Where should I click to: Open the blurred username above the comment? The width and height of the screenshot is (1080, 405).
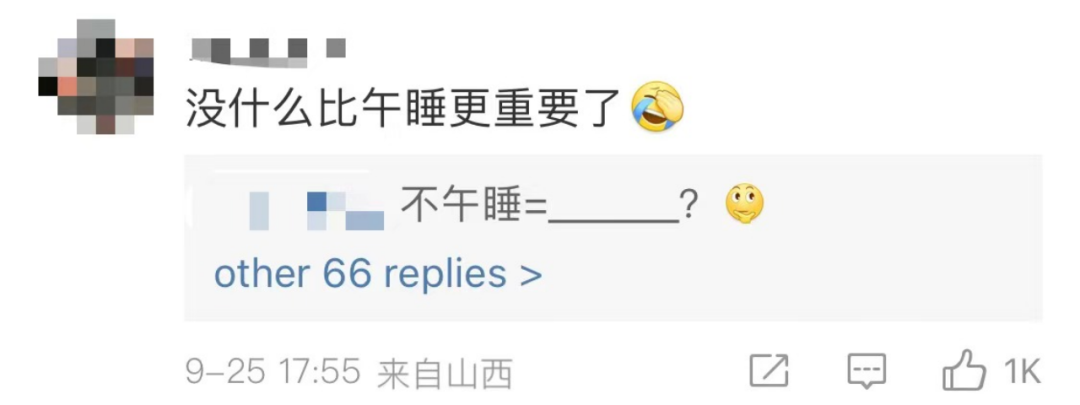pyautogui.click(x=267, y=52)
